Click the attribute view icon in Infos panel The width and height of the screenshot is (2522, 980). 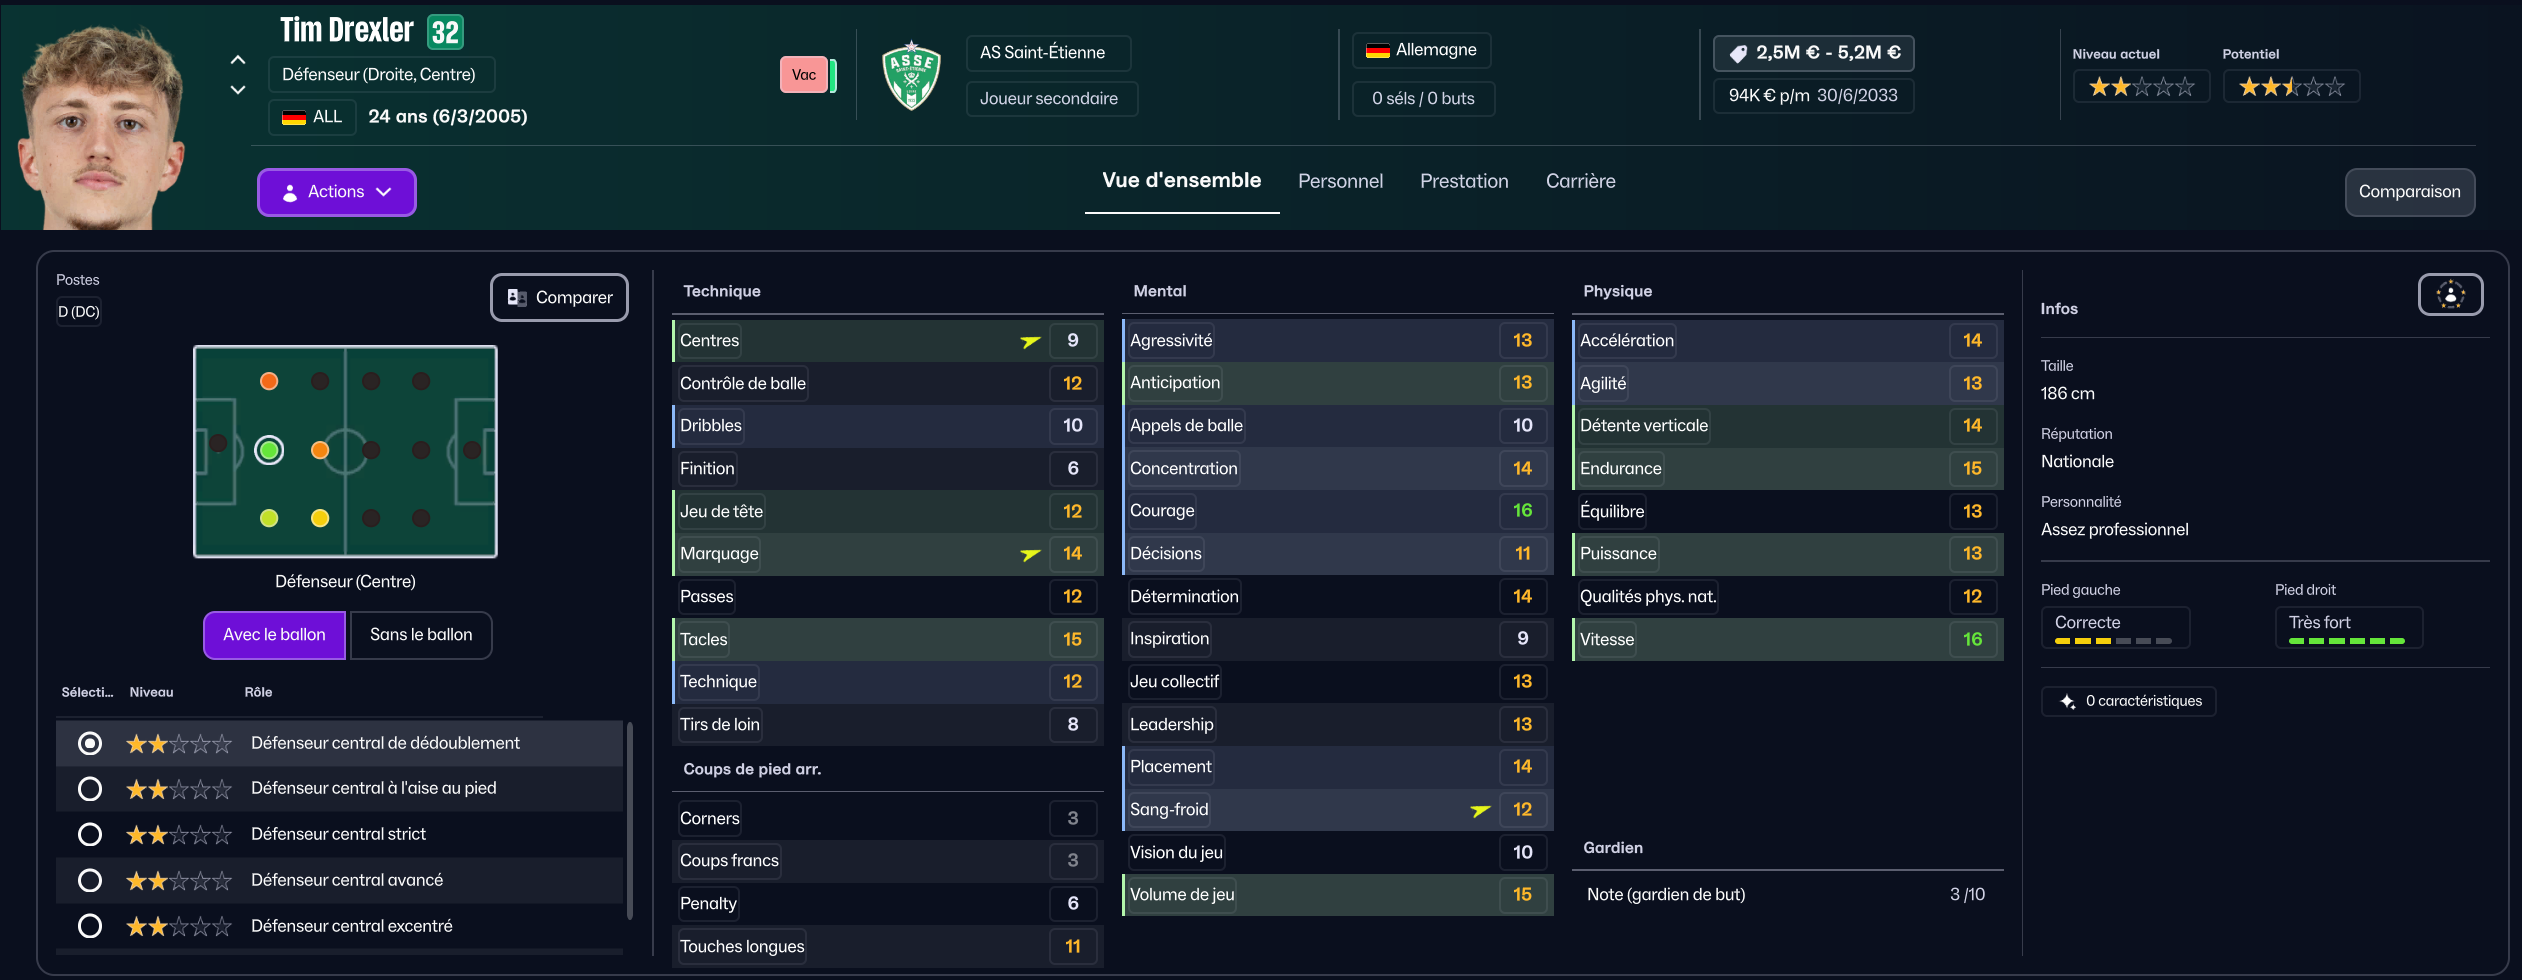coord(2450,295)
